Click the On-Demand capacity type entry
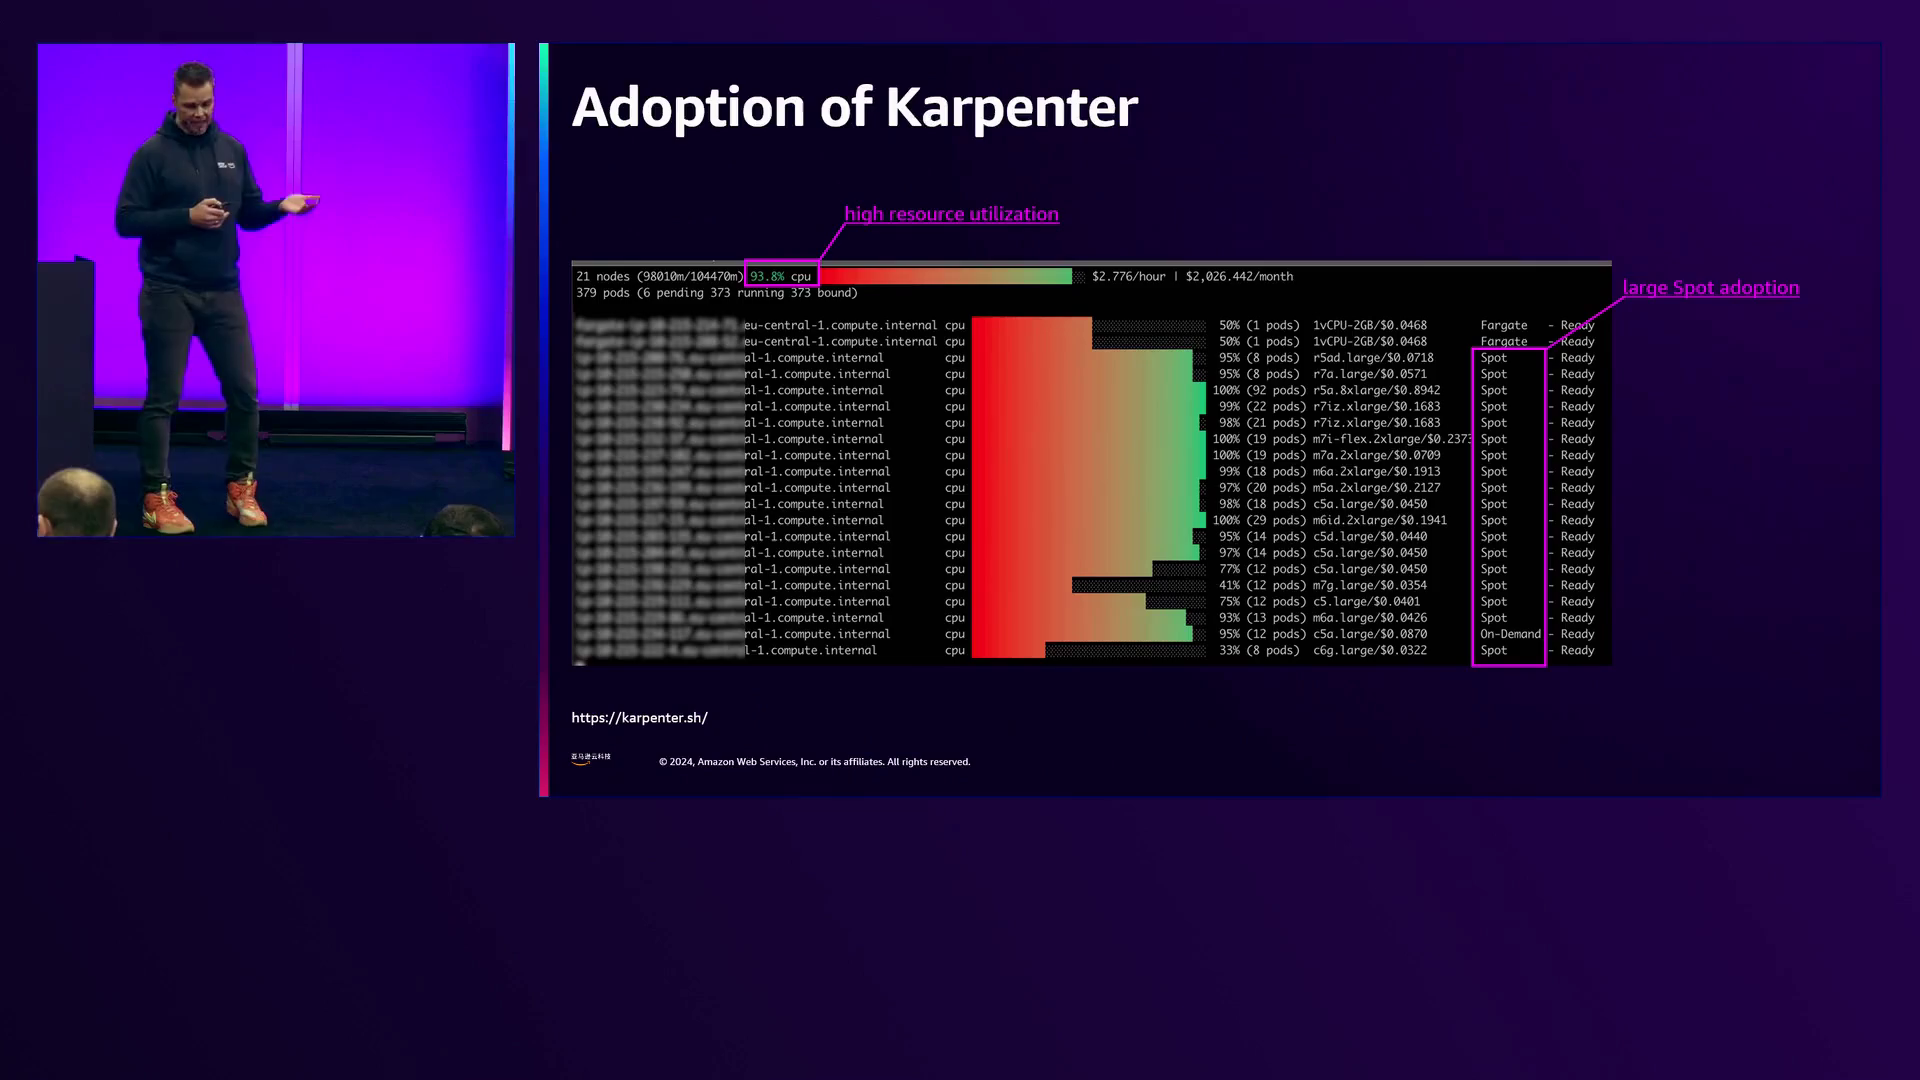 point(1510,634)
